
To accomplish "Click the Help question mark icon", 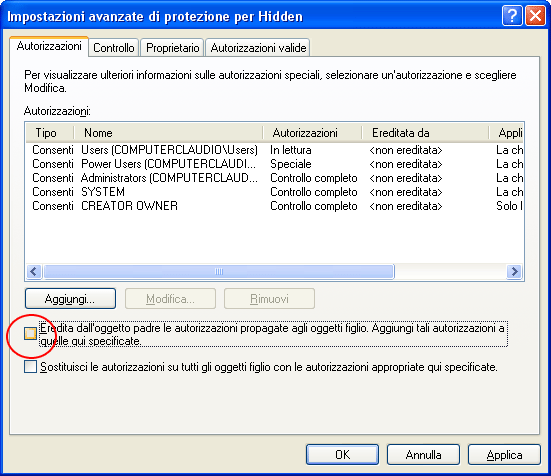I will pyautogui.click(x=512, y=16).
